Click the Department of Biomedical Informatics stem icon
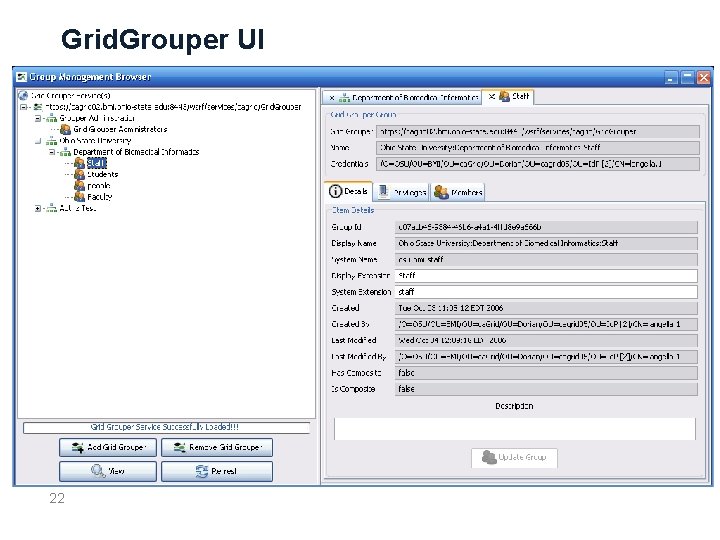 (66, 152)
